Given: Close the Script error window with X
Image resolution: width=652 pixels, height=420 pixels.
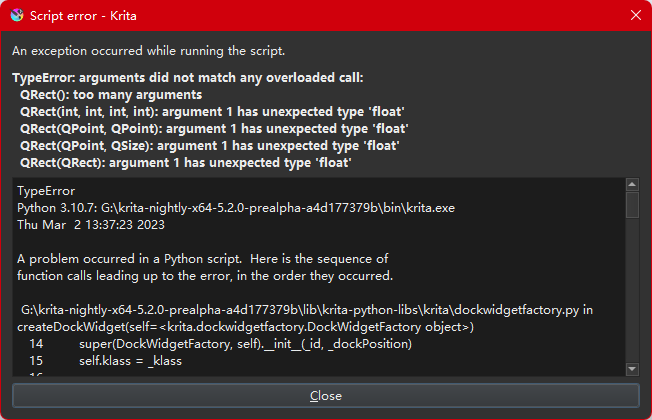Looking at the screenshot, I should tap(635, 15).
